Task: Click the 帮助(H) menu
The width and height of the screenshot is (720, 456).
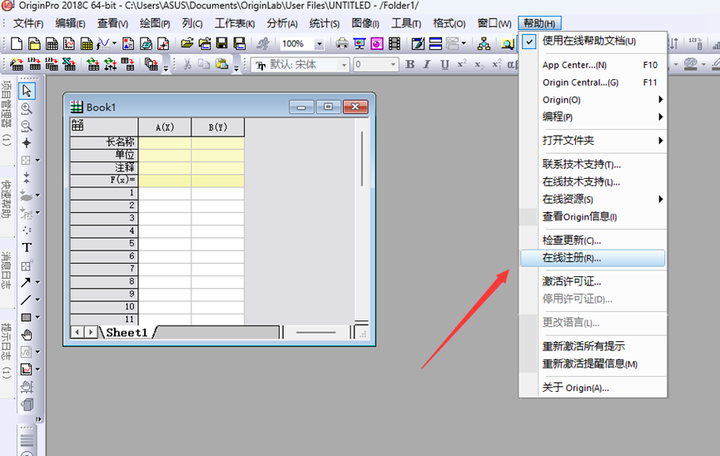Action: (x=540, y=23)
